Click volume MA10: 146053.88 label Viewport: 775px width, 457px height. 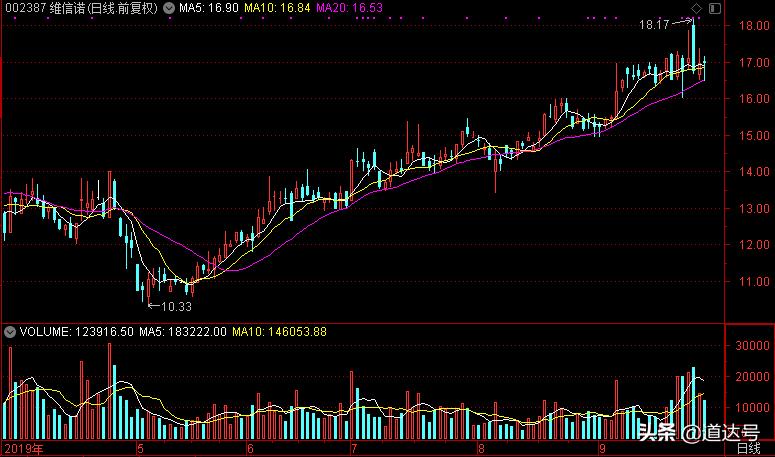[x=279, y=332]
